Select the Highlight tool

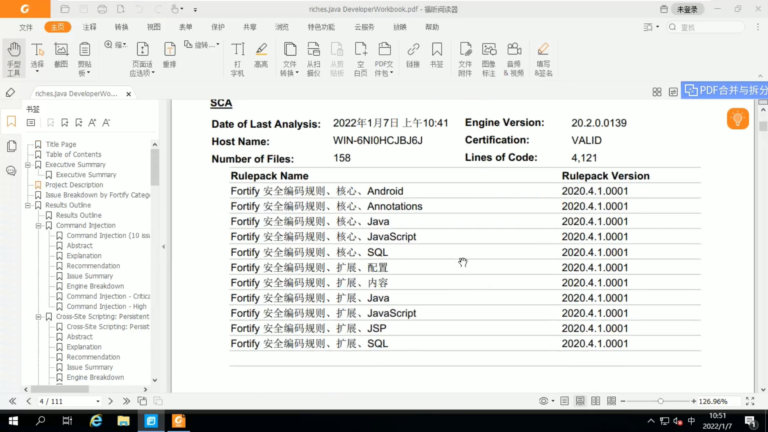pos(261,54)
